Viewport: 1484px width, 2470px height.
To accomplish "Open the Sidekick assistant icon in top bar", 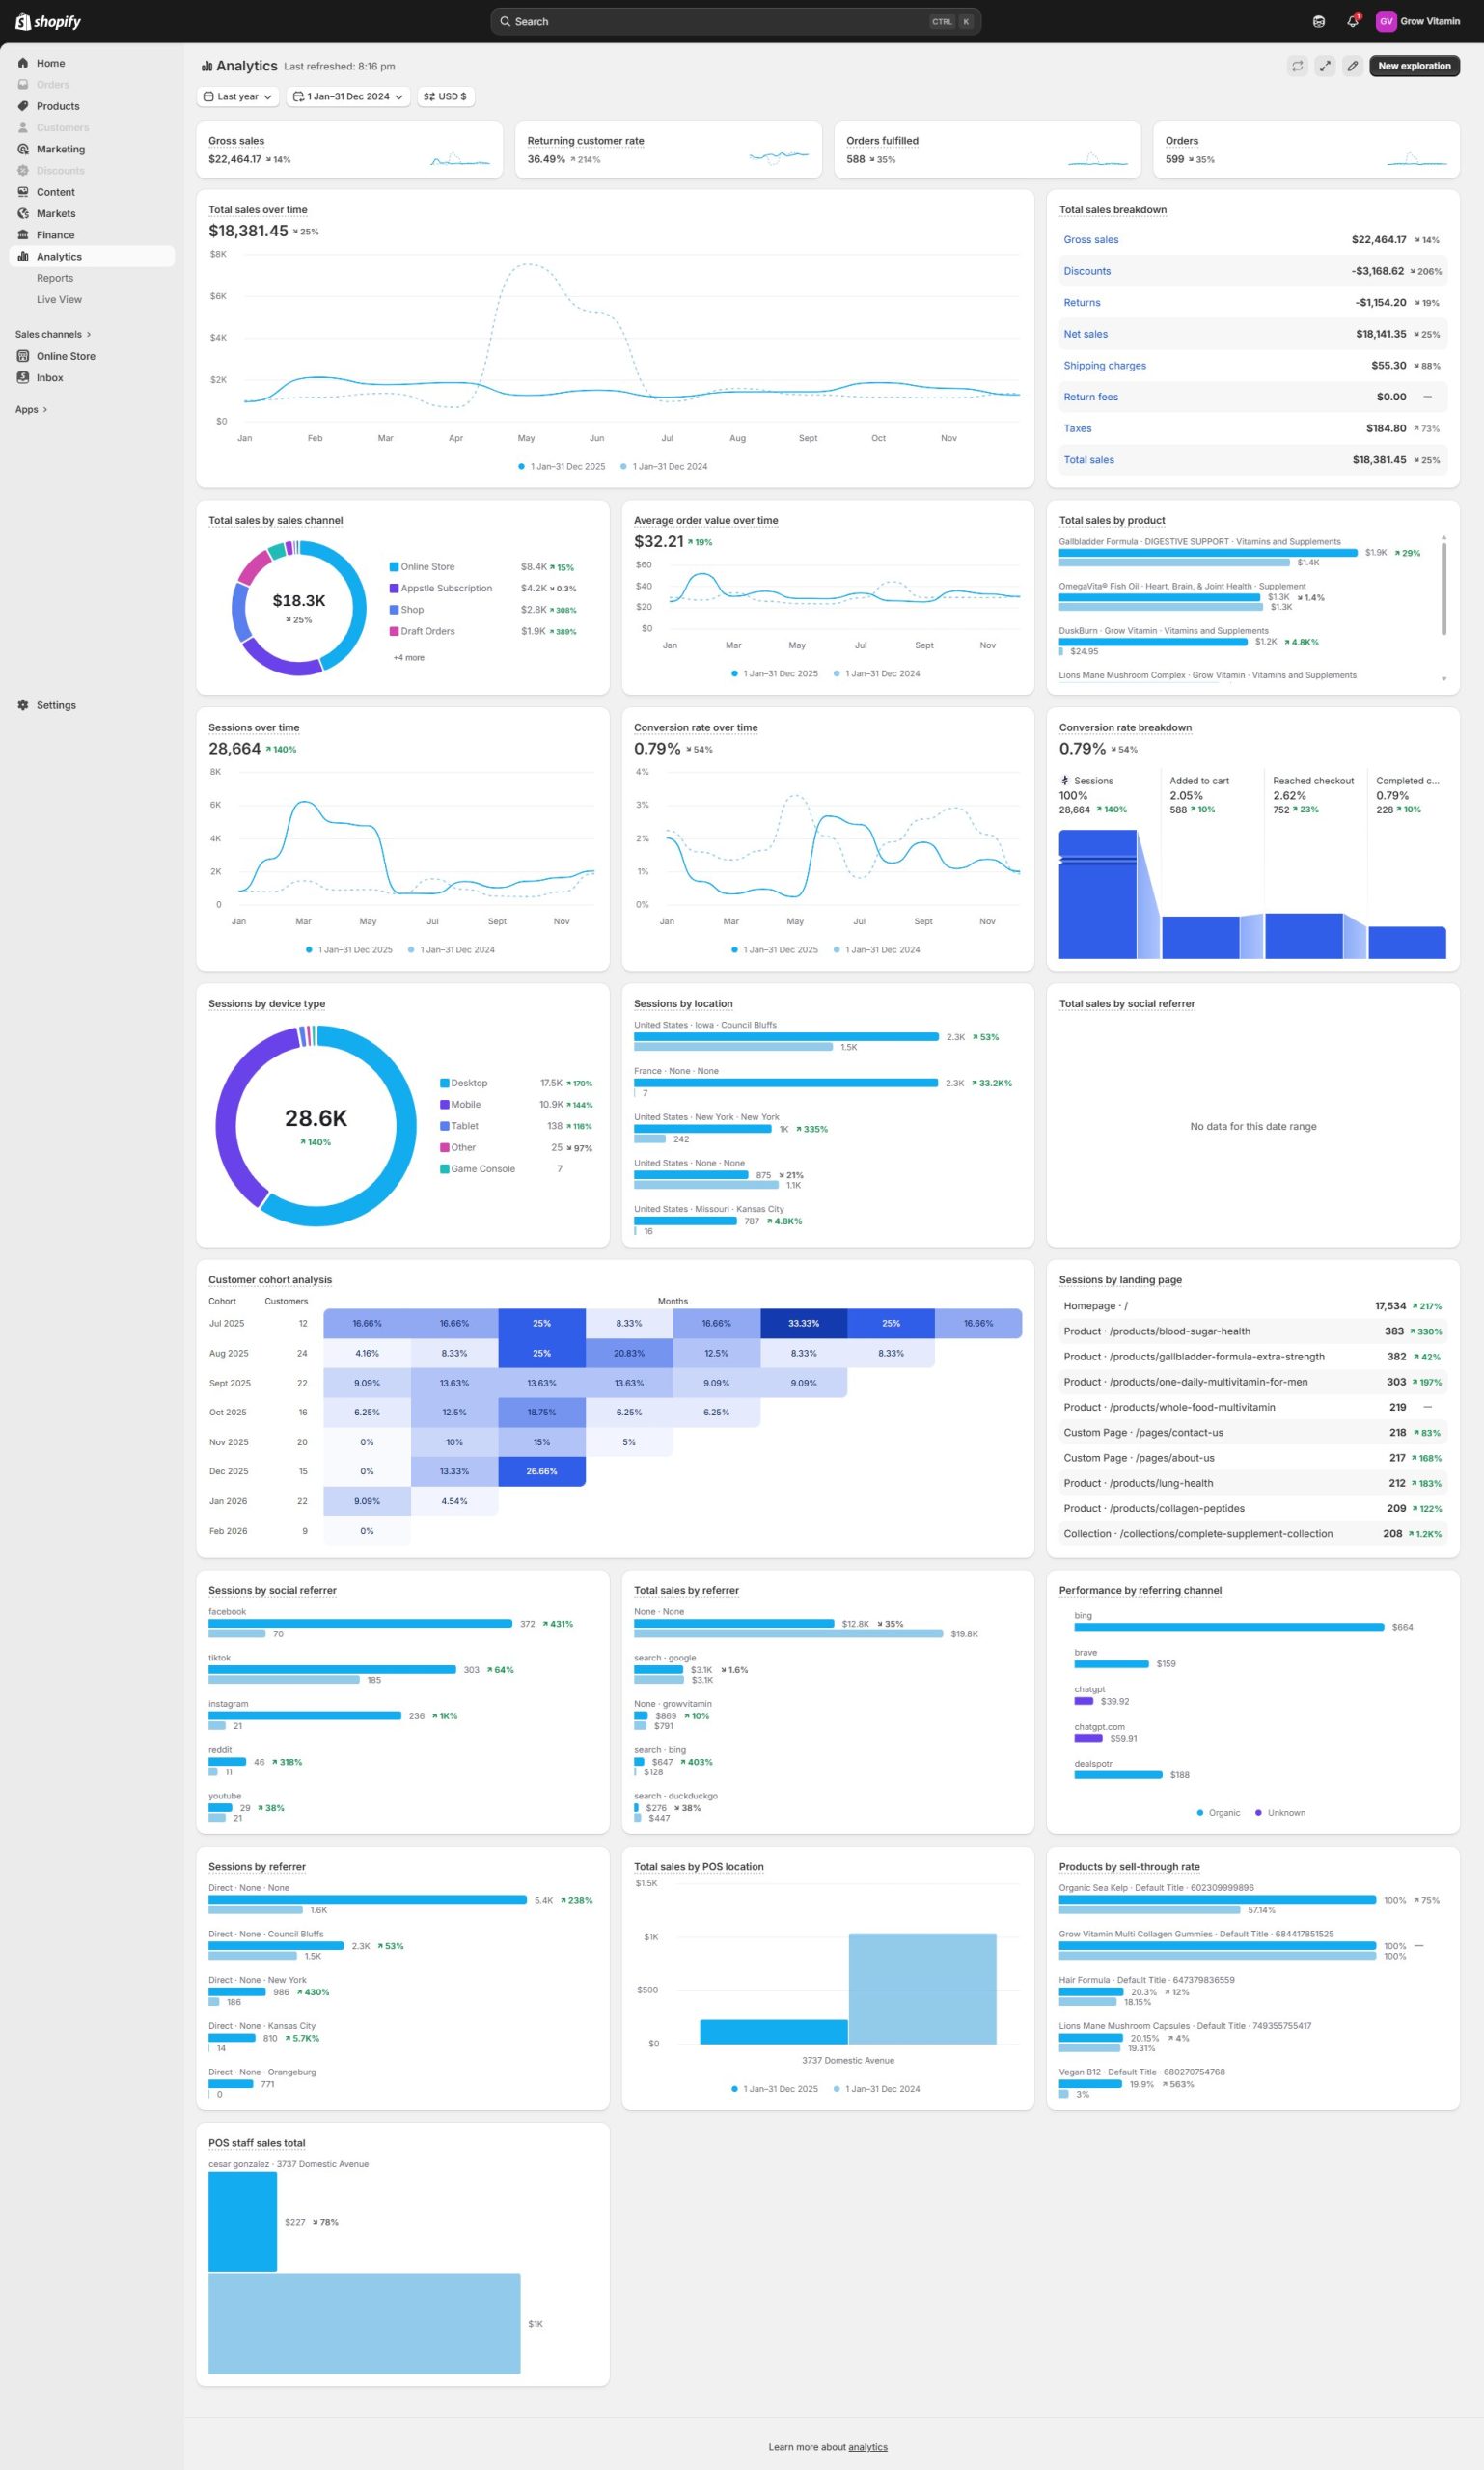I will (x=1318, y=21).
